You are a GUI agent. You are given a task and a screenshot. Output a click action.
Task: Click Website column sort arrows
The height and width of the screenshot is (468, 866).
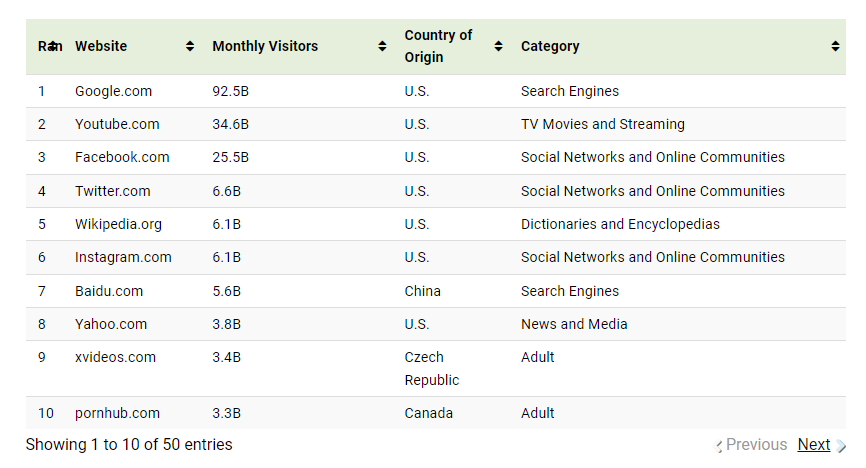[x=190, y=46]
